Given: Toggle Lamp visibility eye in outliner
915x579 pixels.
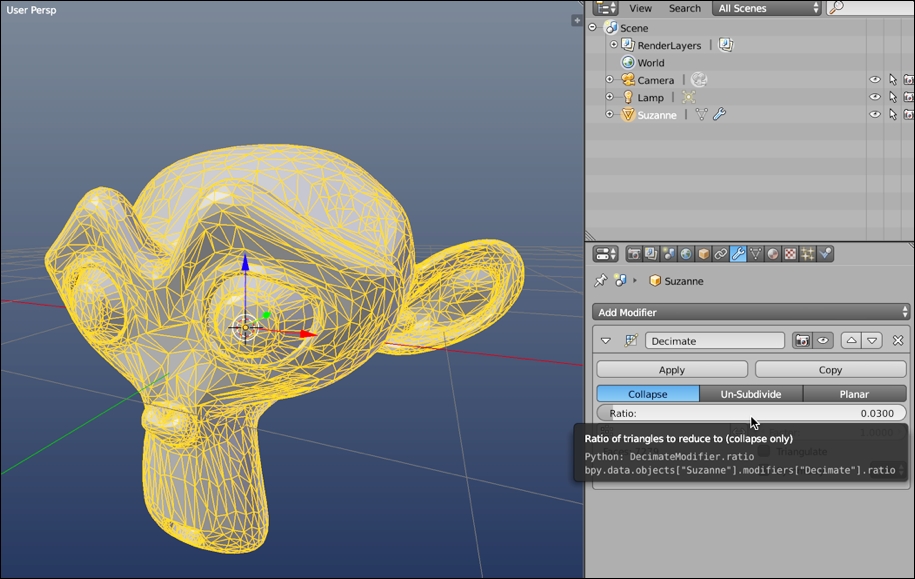Looking at the screenshot, I should tap(875, 97).
